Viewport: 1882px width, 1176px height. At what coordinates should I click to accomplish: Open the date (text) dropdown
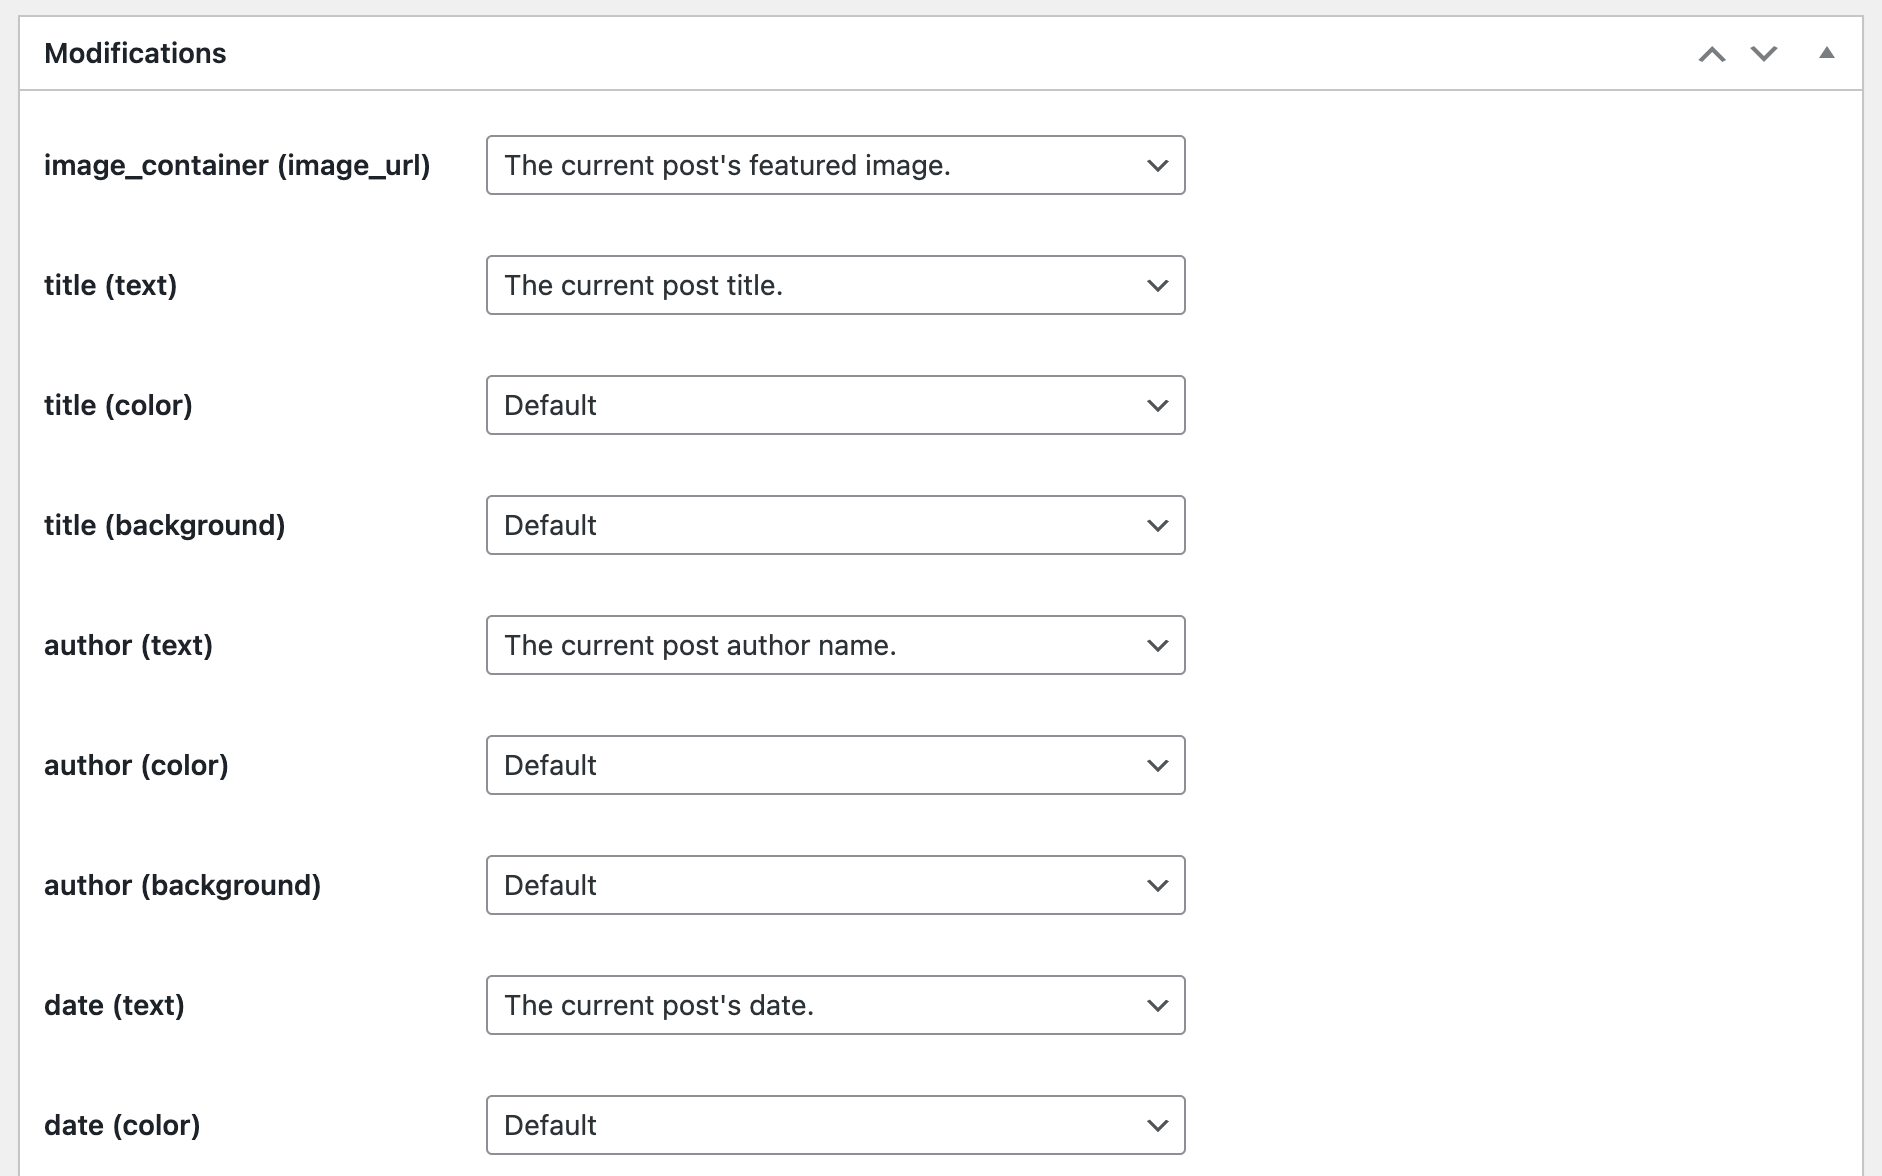click(x=835, y=1005)
